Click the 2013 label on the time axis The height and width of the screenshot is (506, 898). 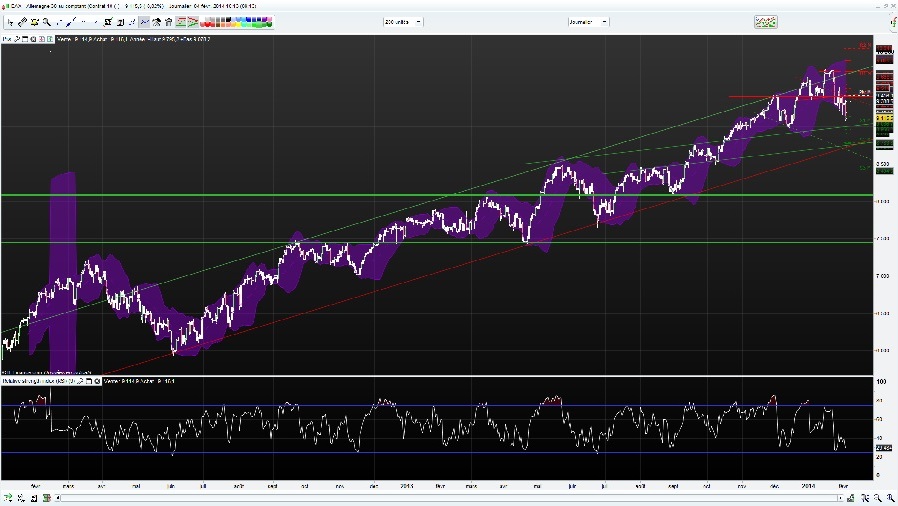pos(407,486)
